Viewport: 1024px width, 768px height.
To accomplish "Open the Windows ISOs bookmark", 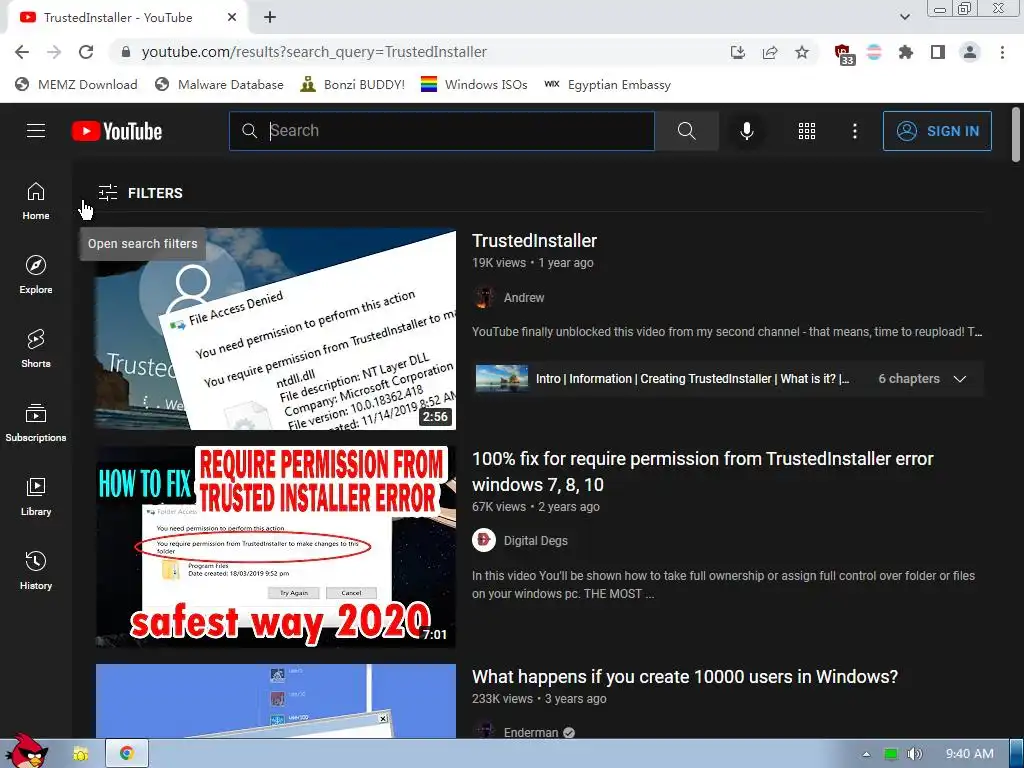I will pyautogui.click(x=474, y=85).
